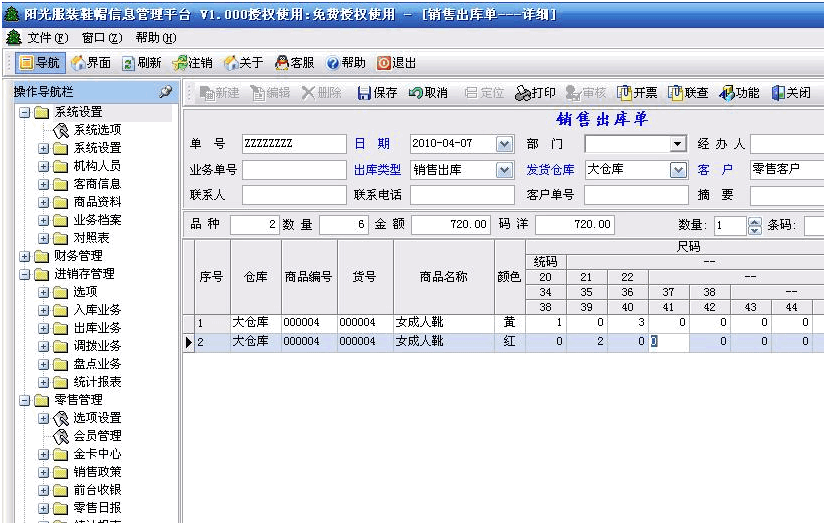Image resolution: width=824 pixels, height=523 pixels.
Task: Click the 关闭 close document button
Action: (791, 93)
